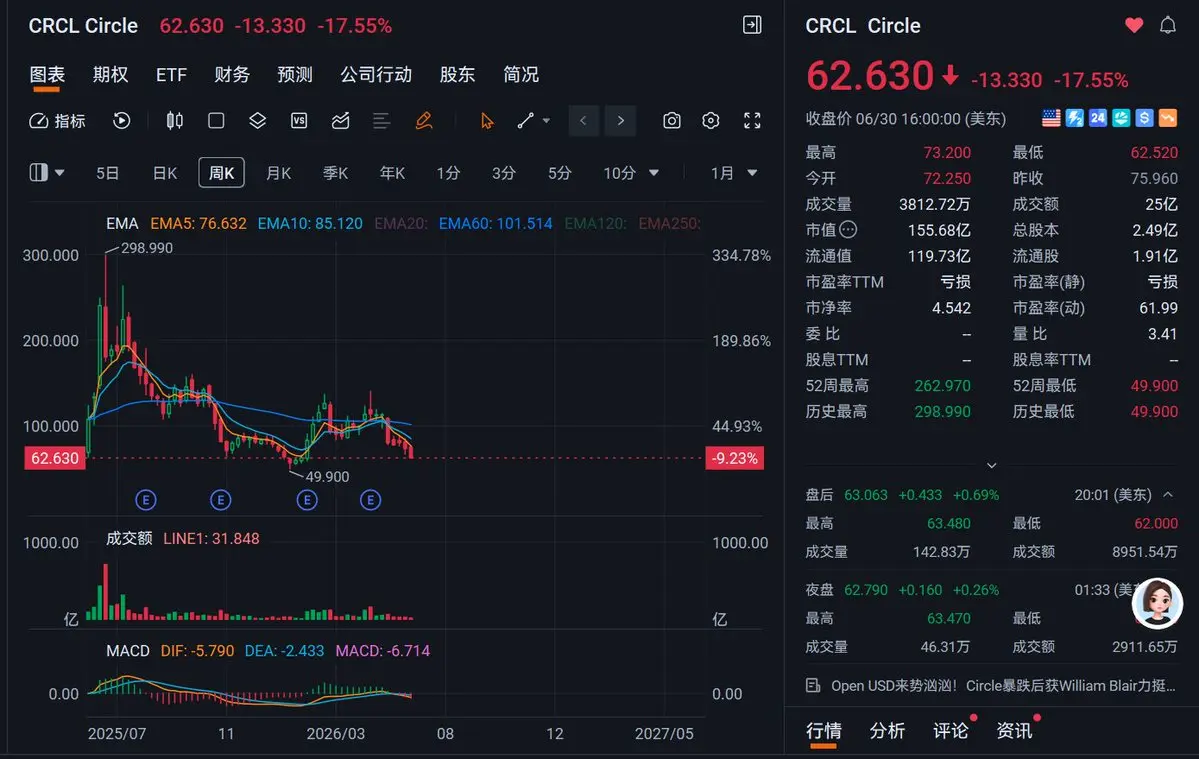This screenshot has width=1199, height=759.
Task: Switch to the 图表 tab
Action: (47, 74)
